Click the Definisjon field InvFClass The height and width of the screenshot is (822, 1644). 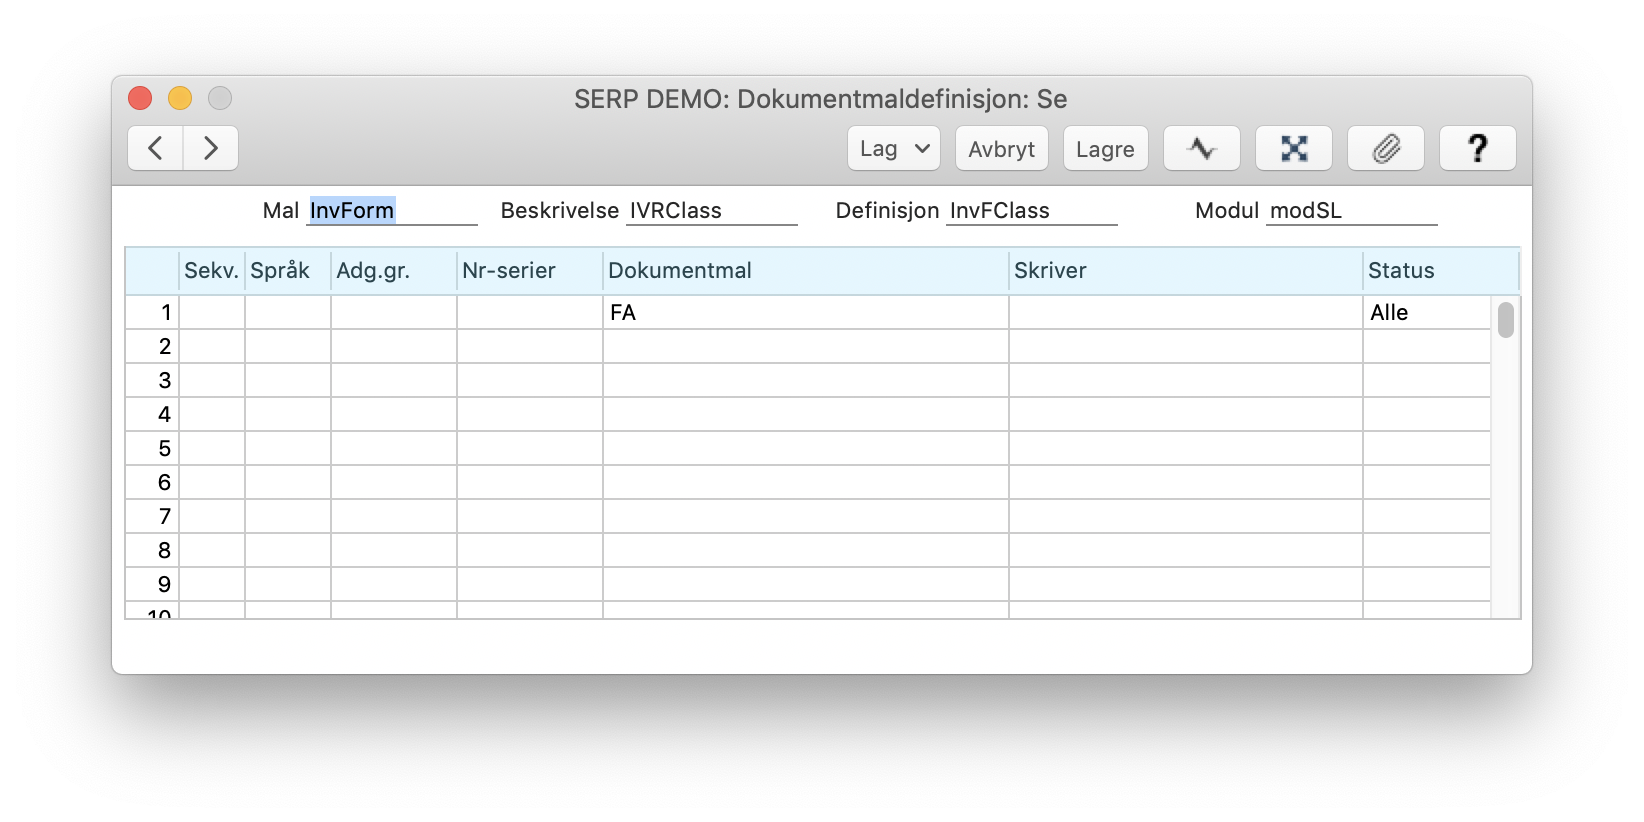[x=1032, y=210]
